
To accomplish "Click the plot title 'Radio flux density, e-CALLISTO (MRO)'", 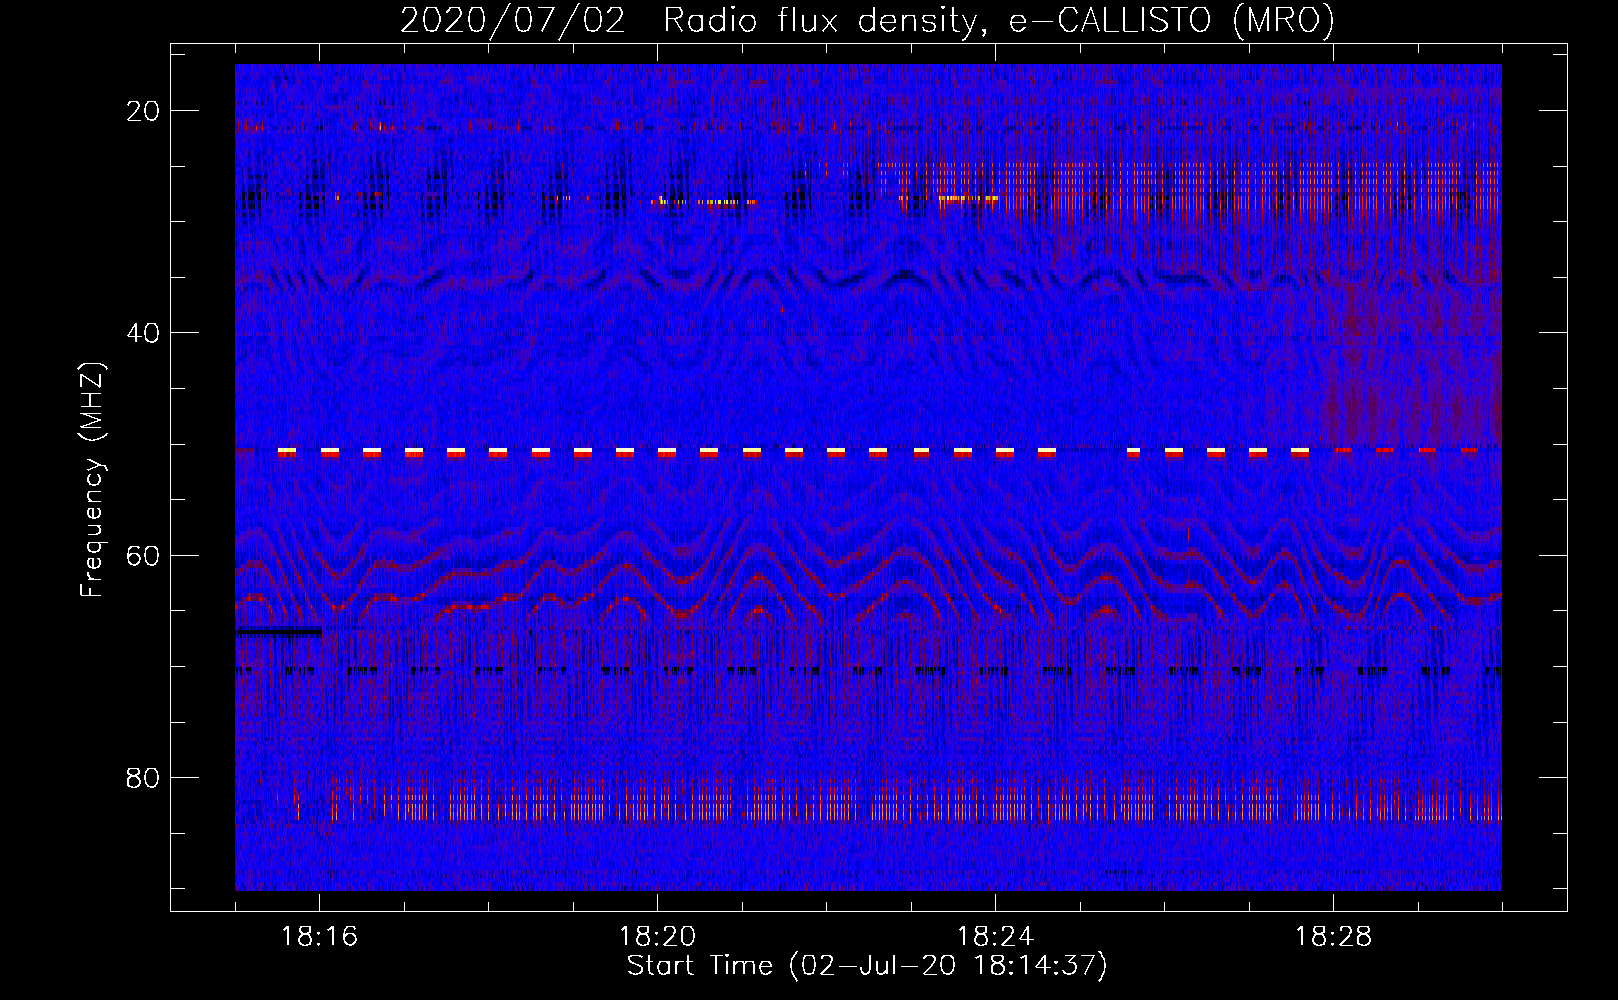I will (999, 21).
